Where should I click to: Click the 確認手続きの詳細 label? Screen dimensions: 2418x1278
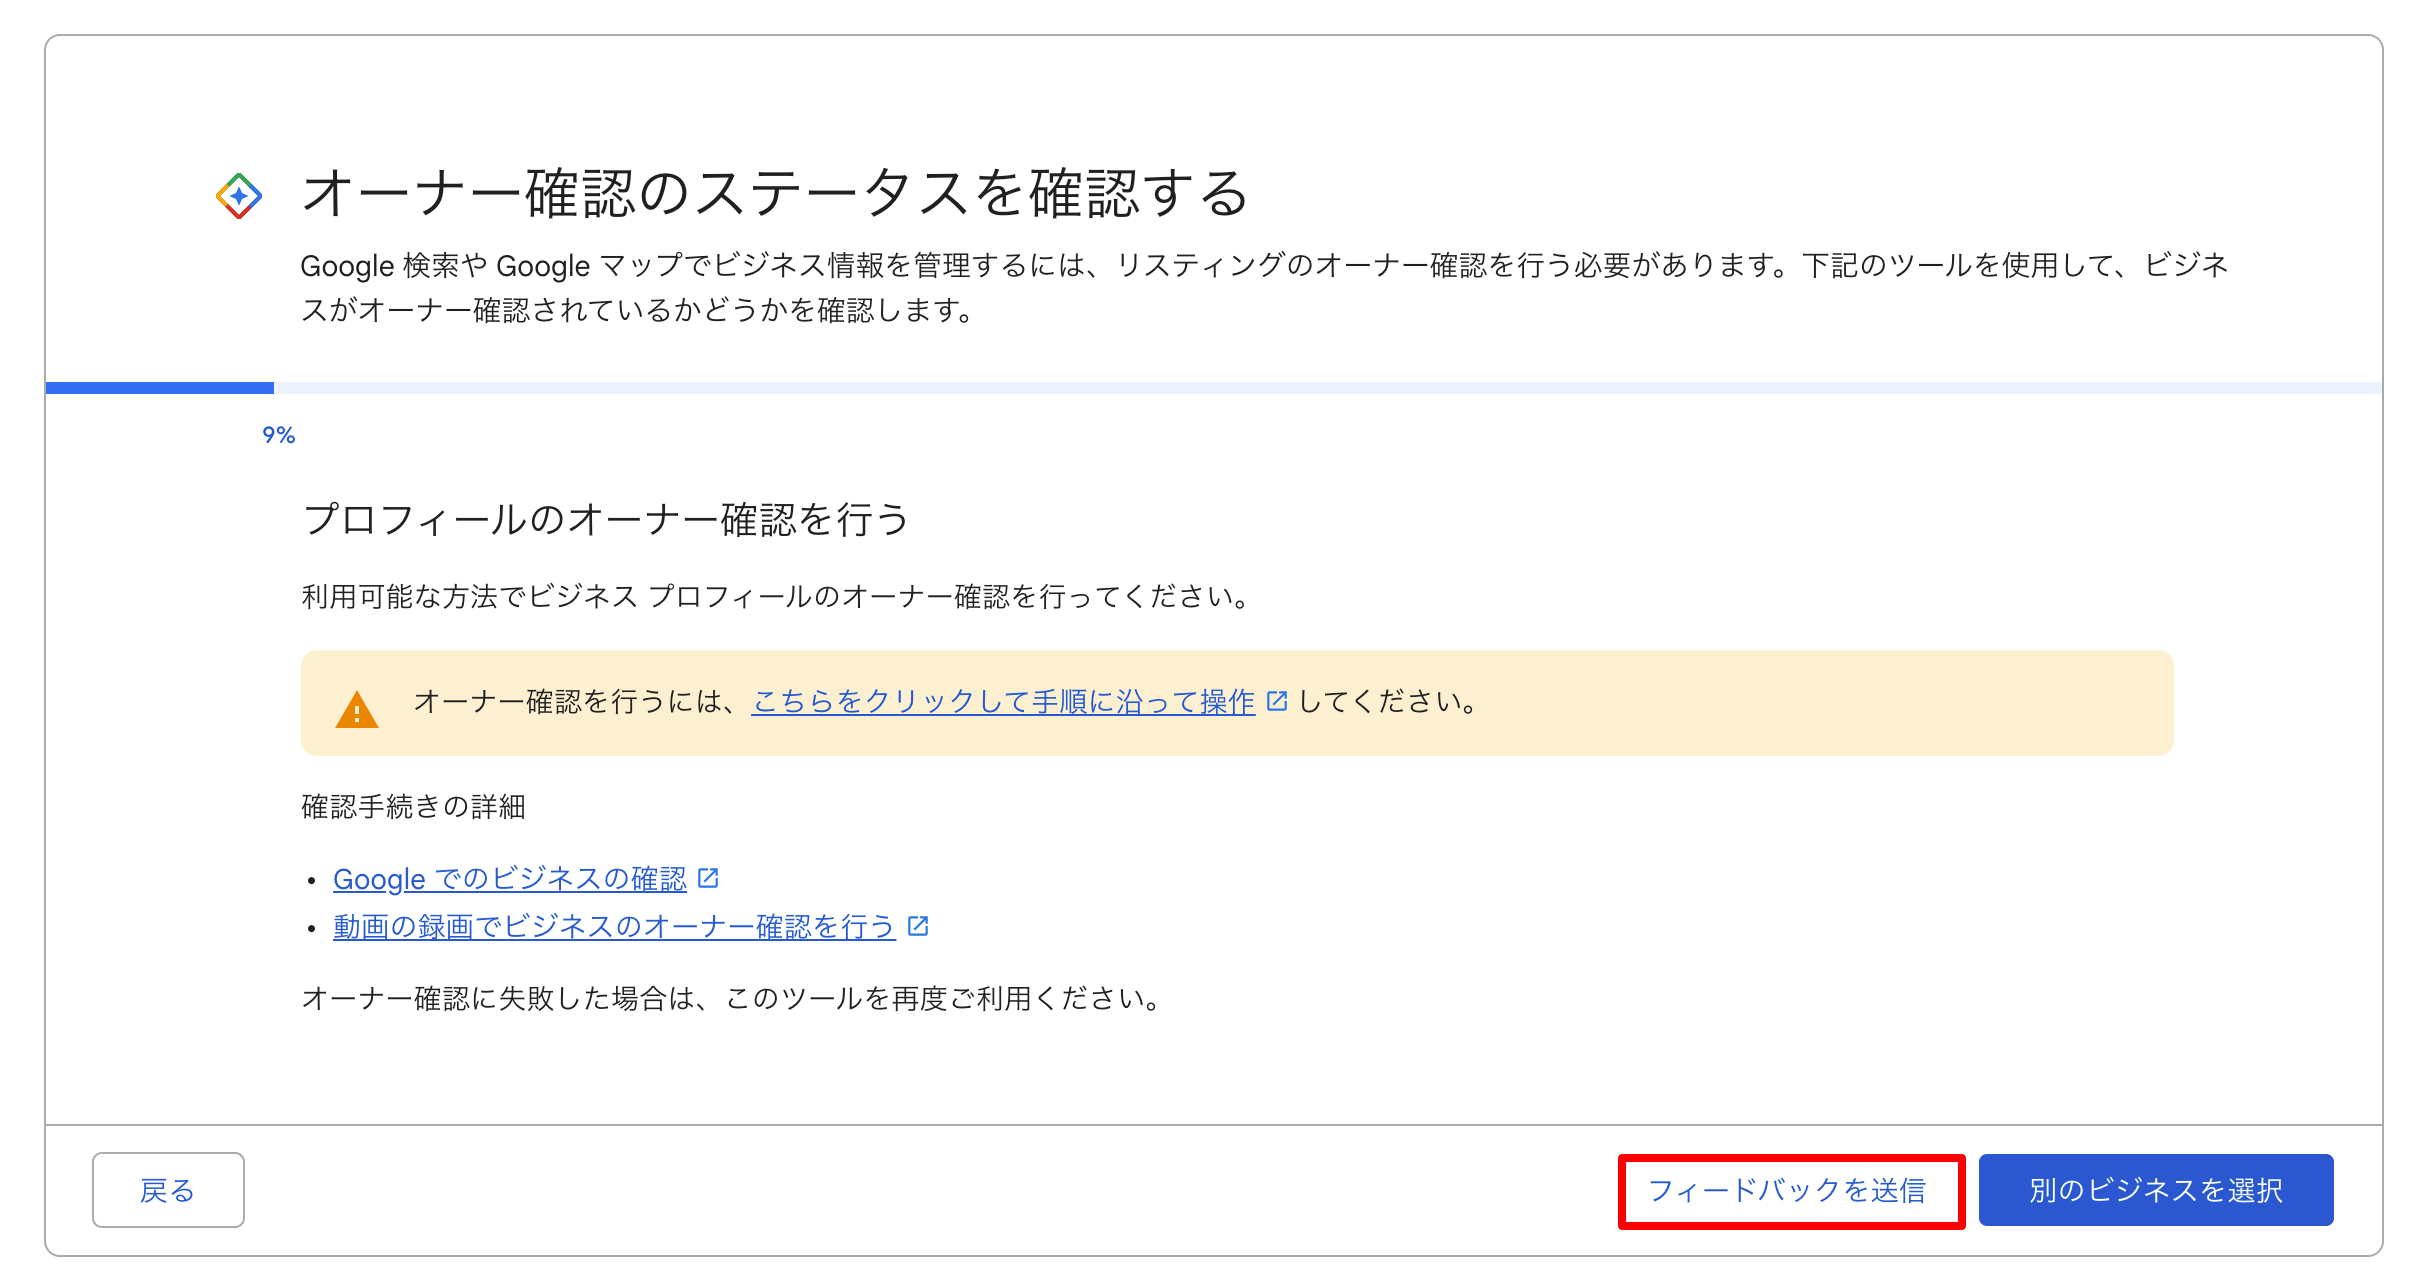click(414, 807)
